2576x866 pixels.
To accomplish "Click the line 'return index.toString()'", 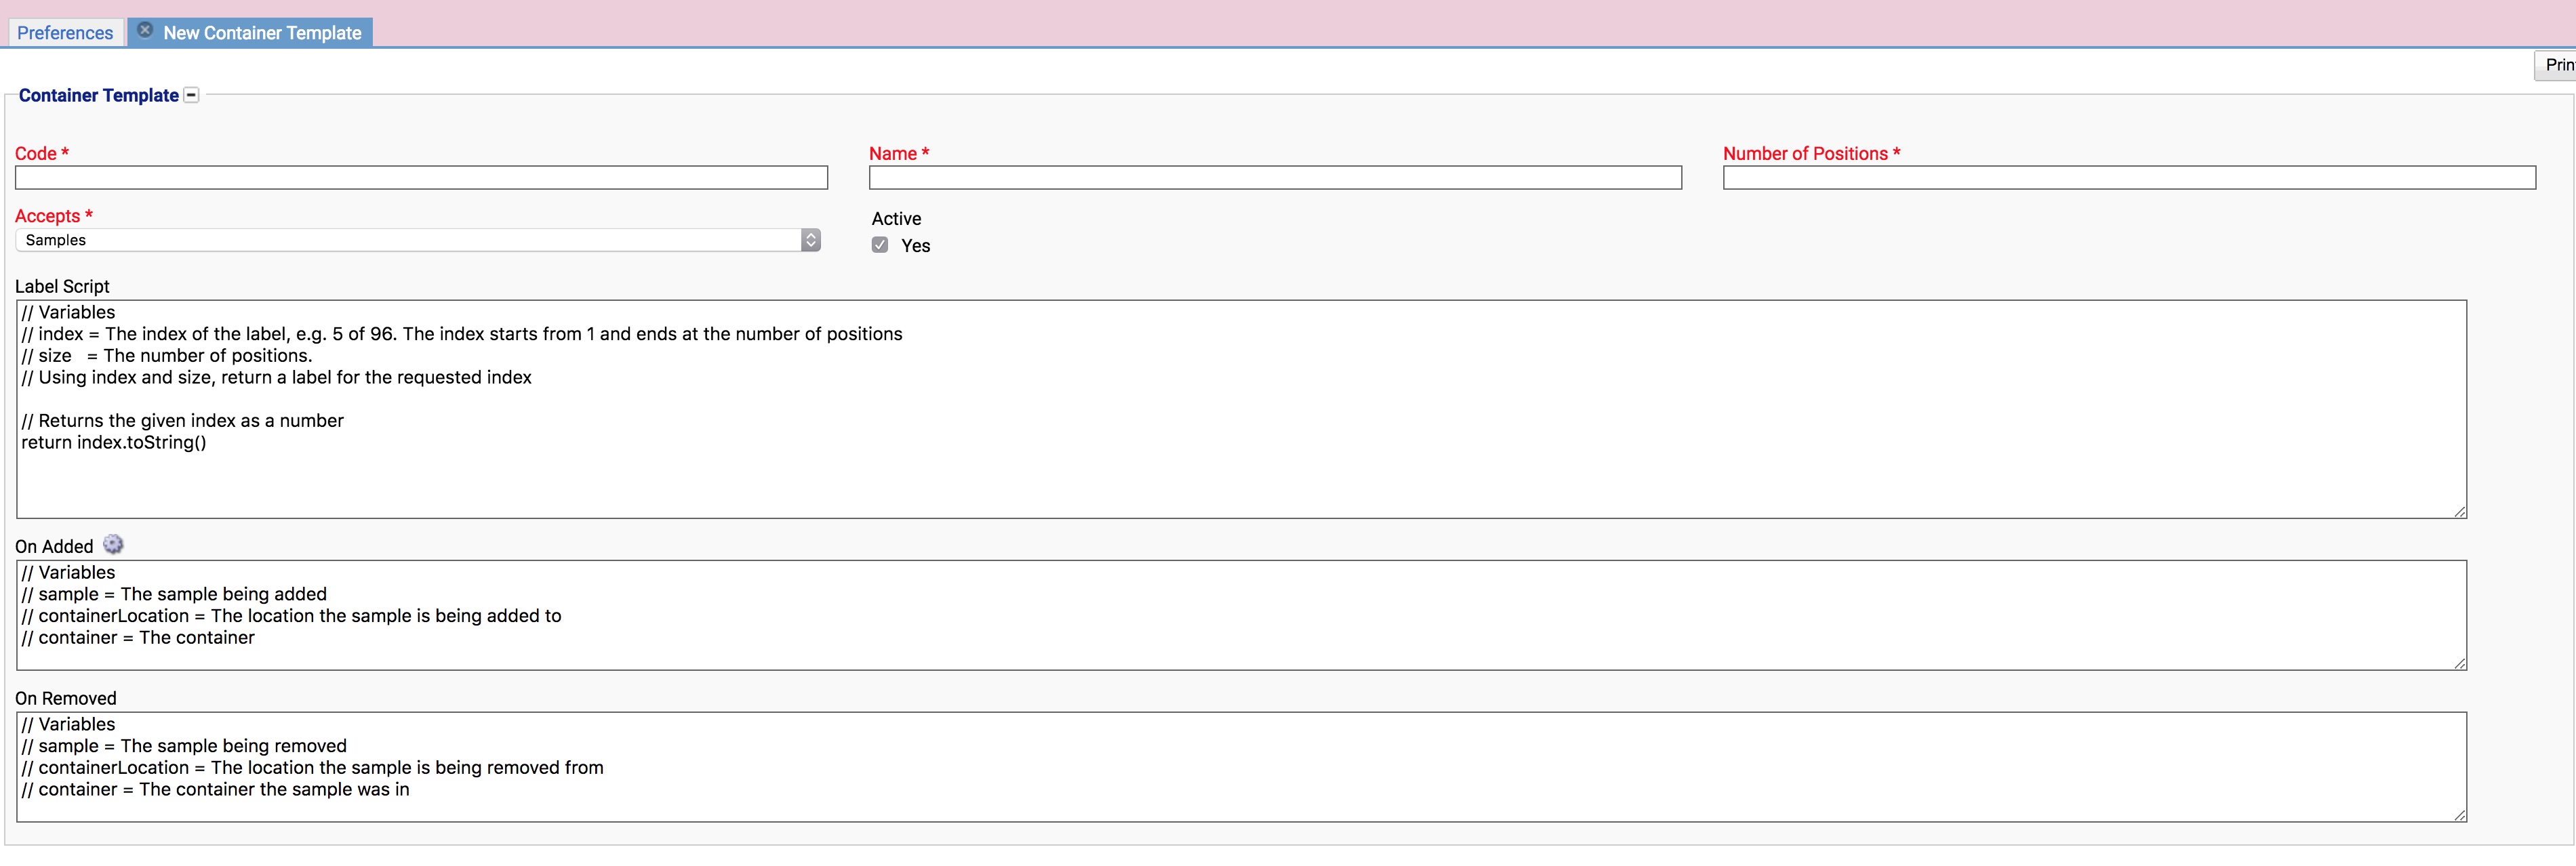I will click(114, 442).
